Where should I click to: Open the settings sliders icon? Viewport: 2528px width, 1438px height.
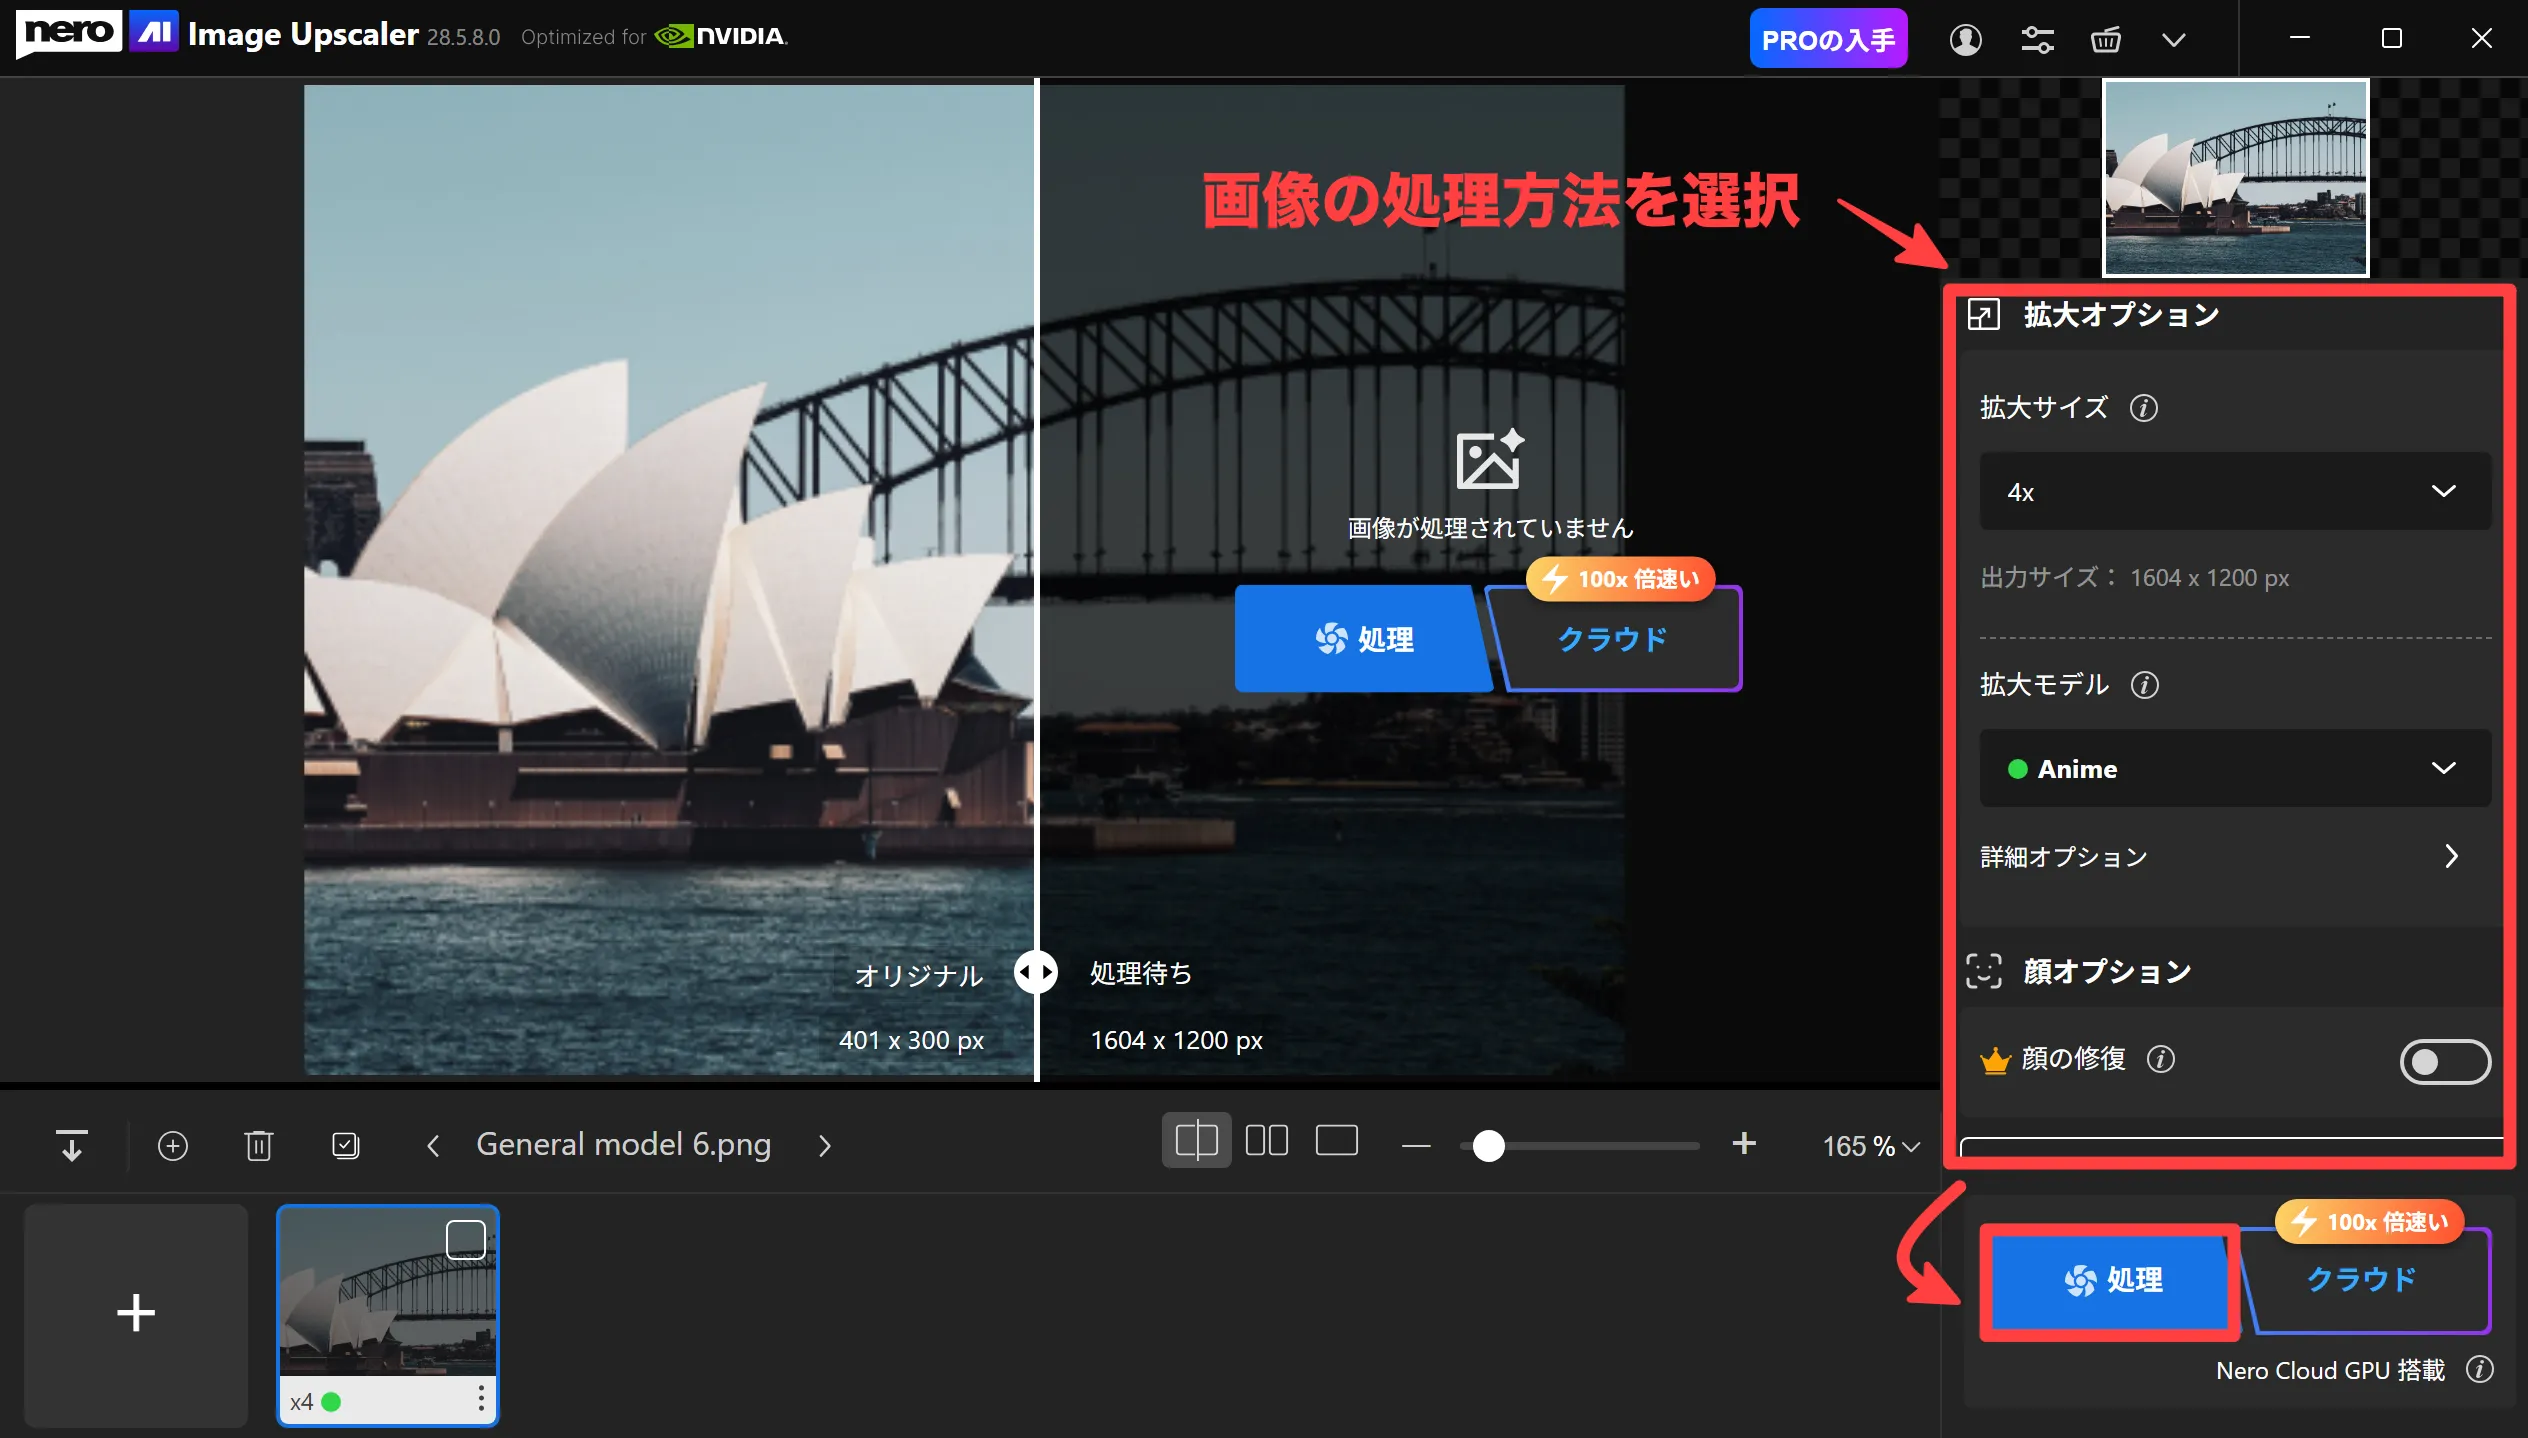tap(2037, 39)
